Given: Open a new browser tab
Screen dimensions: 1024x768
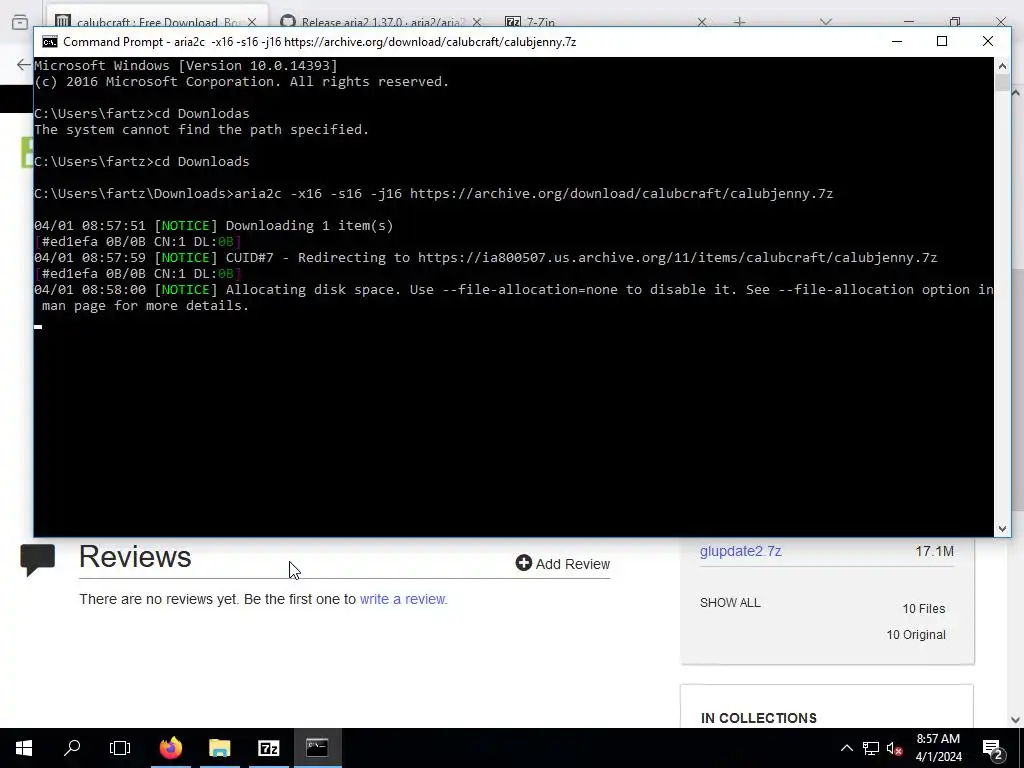Looking at the screenshot, I should pos(739,22).
